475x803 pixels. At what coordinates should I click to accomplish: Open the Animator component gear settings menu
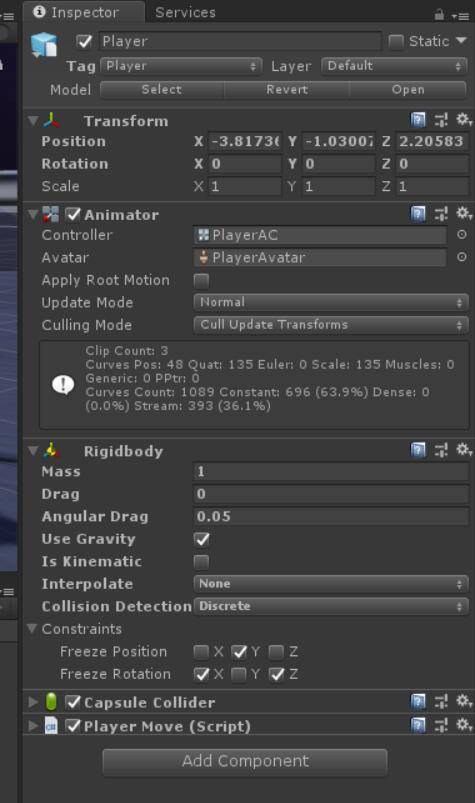click(464, 214)
